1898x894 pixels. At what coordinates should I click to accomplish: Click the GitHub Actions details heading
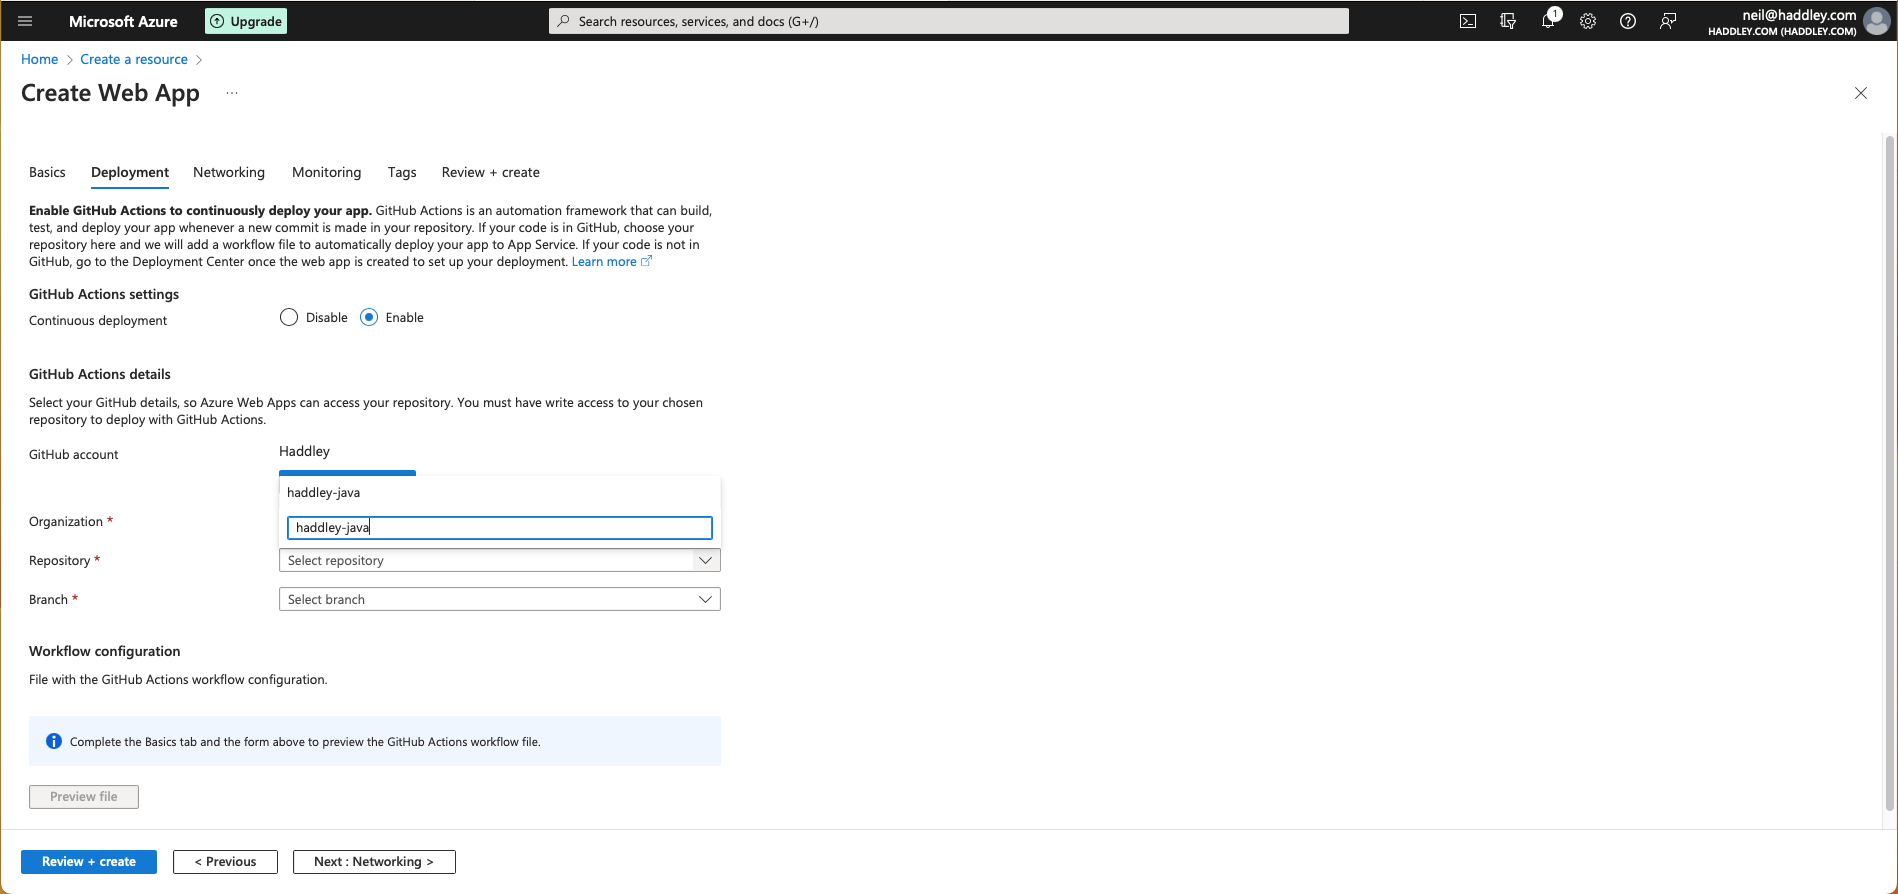100,374
